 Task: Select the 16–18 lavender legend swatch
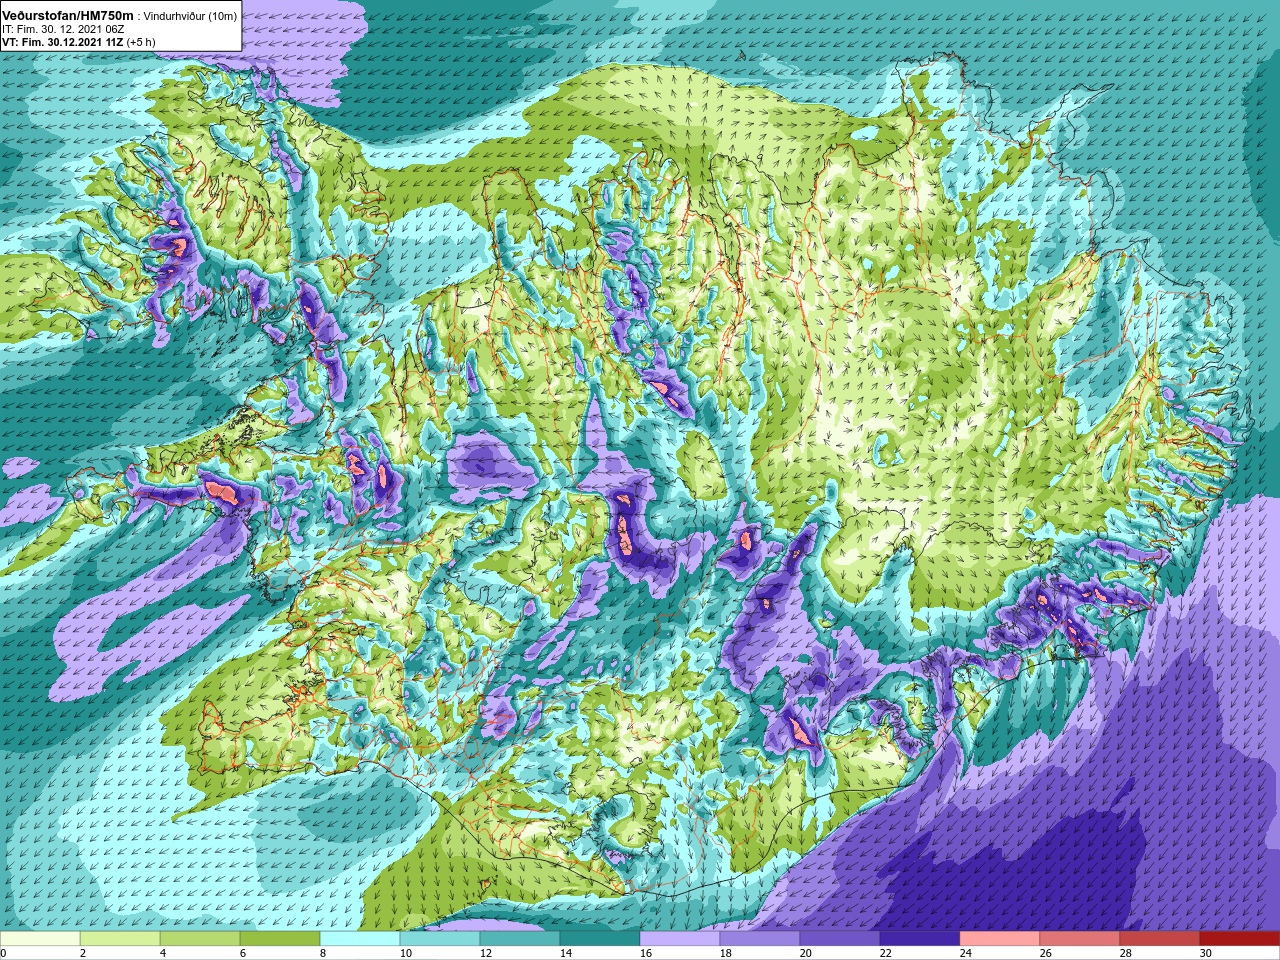pyautogui.click(x=680, y=939)
